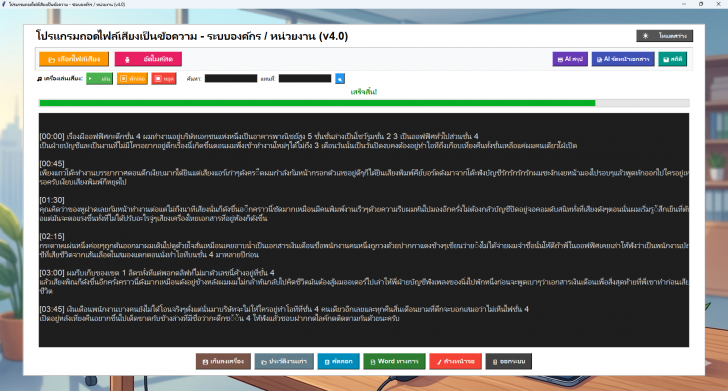This screenshot has height=391, width=728.
Task: Click the [01:30] timestamp in transcript
Action: pyautogui.click(x=52, y=200)
